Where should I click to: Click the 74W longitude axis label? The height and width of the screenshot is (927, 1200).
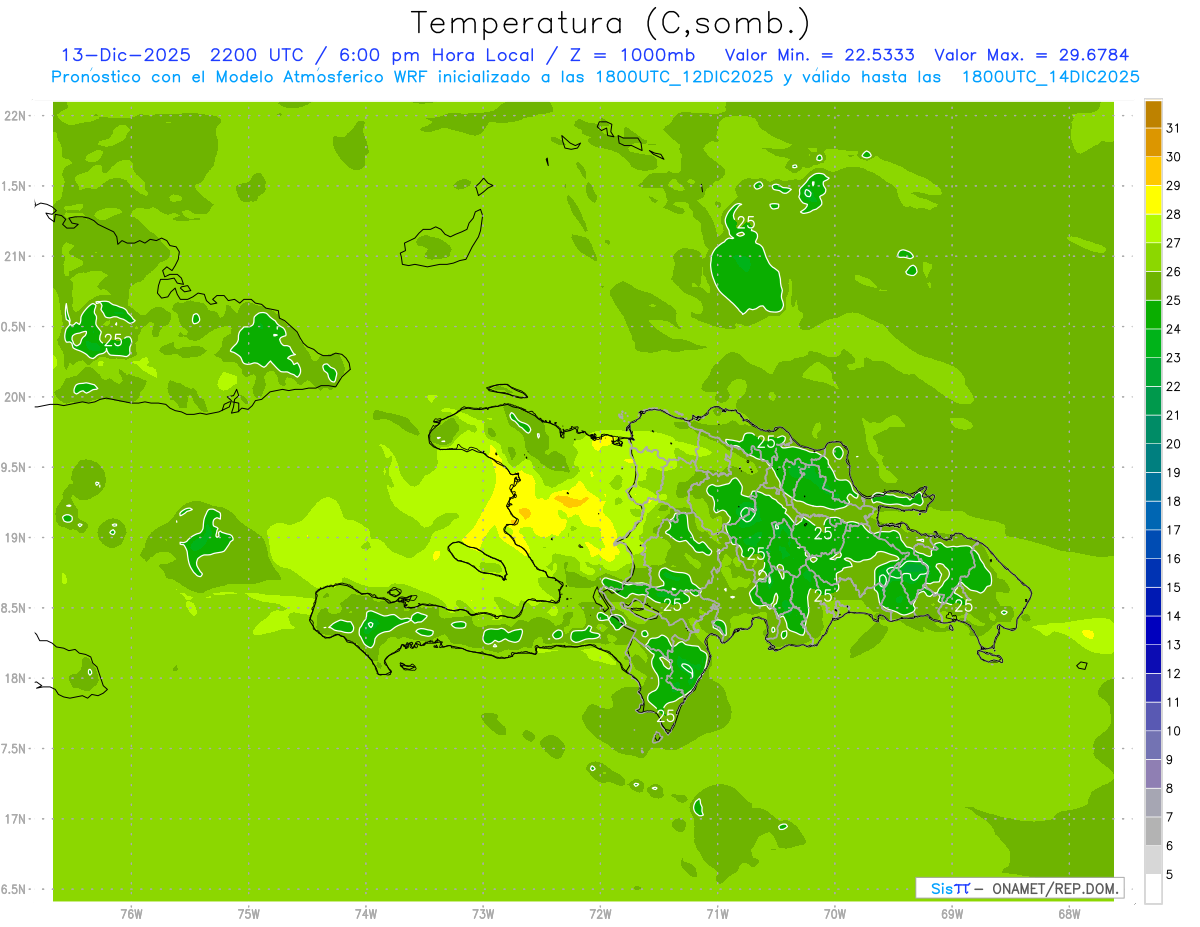coord(366,913)
